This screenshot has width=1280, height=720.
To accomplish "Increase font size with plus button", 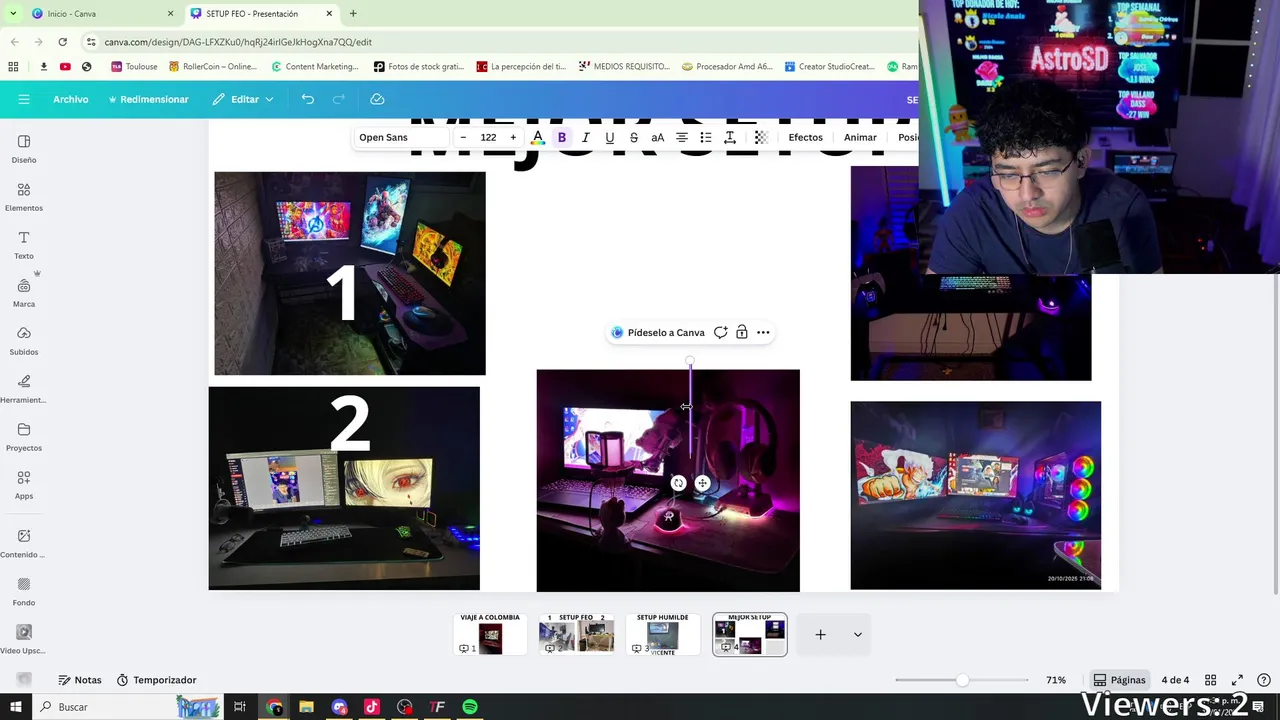I will (x=513, y=137).
